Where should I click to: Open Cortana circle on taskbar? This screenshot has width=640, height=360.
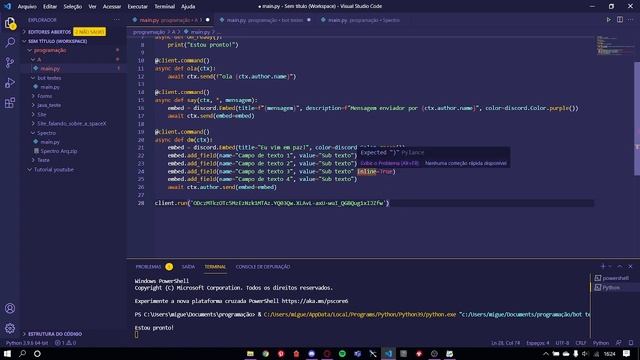[x=37, y=353]
